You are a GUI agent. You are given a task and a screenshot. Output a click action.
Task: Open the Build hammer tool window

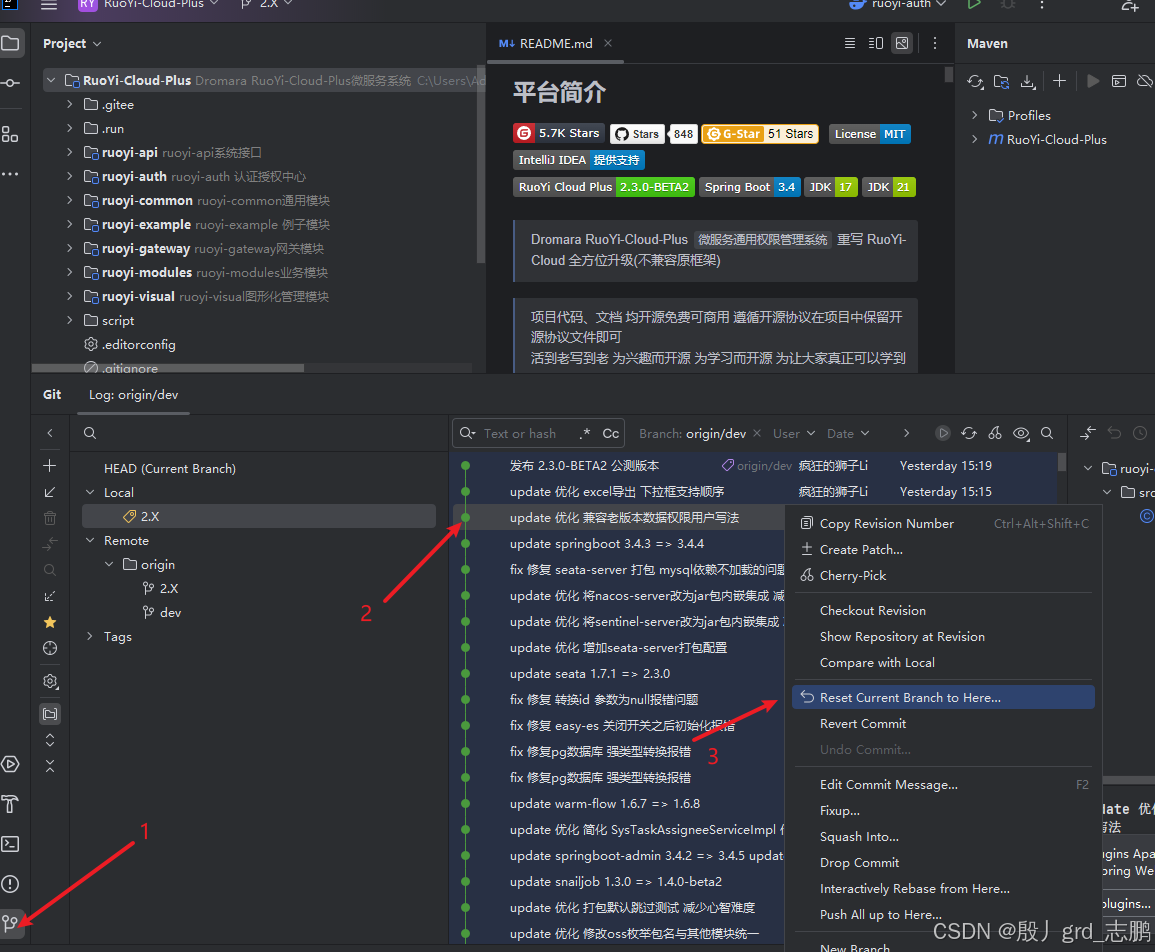tap(10, 804)
